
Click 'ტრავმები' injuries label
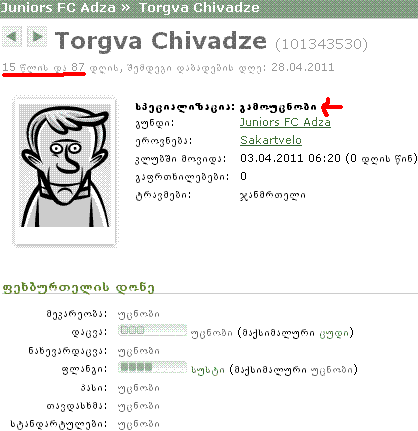pyautogui.click(x=163, y=195)
